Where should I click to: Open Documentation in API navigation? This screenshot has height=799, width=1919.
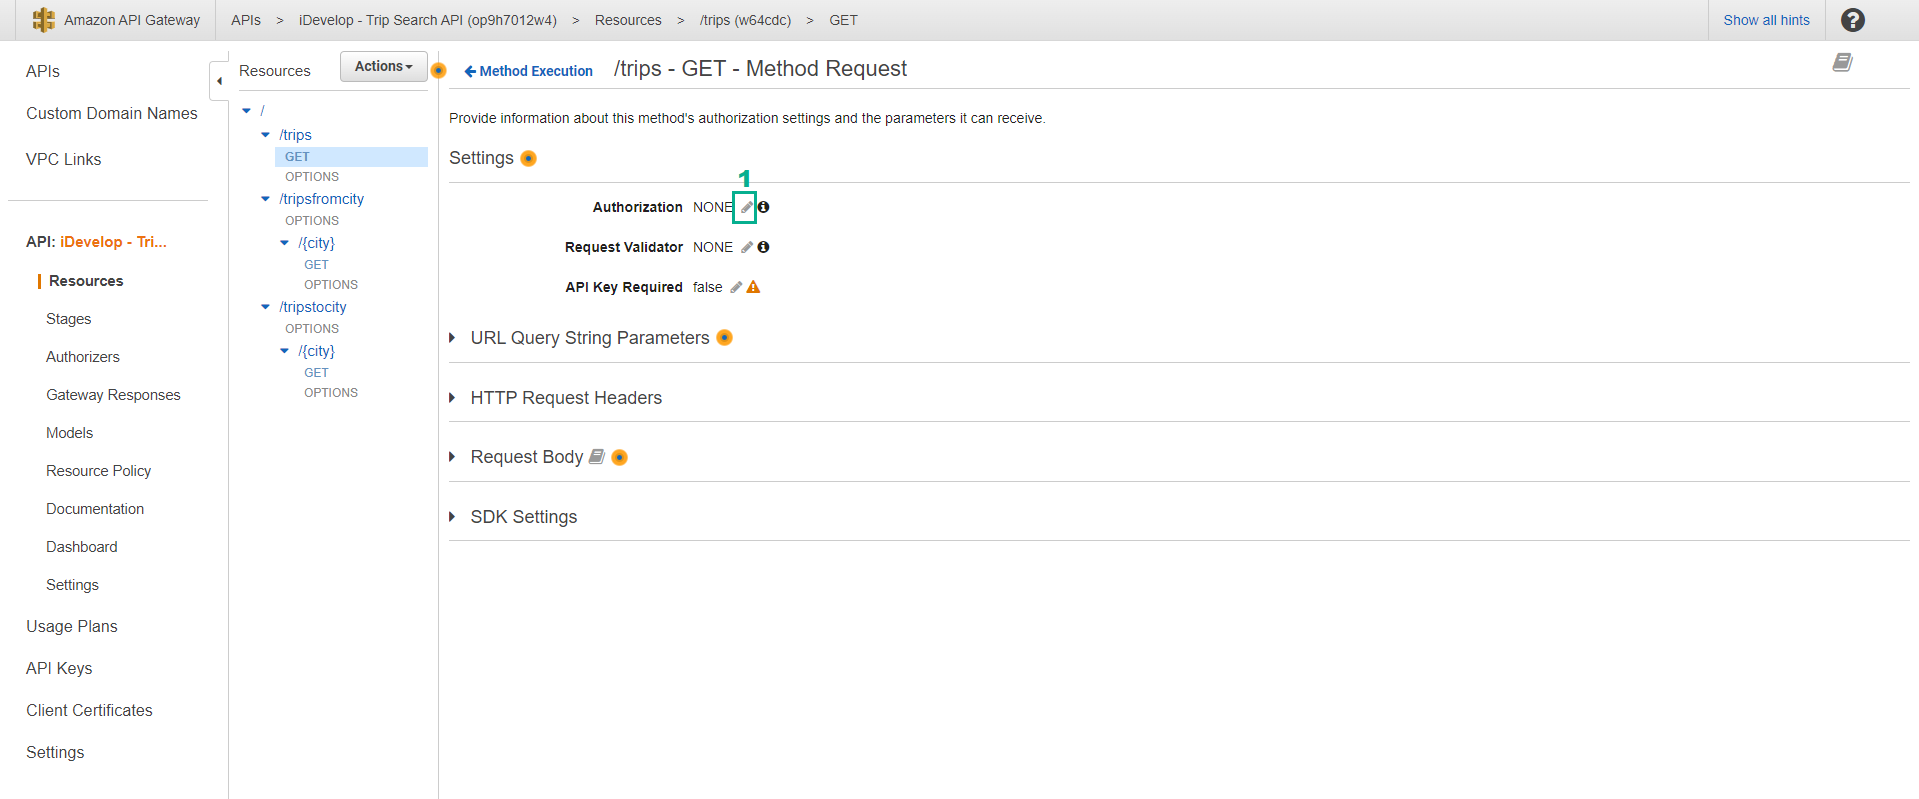click(x=95, y=509)
